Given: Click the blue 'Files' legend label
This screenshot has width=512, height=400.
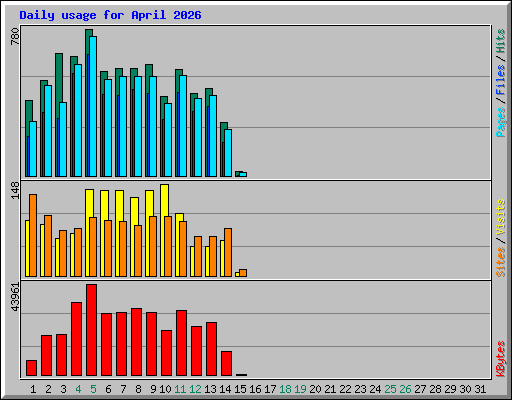Looking at the screenshot, I should tap(501, 80).
